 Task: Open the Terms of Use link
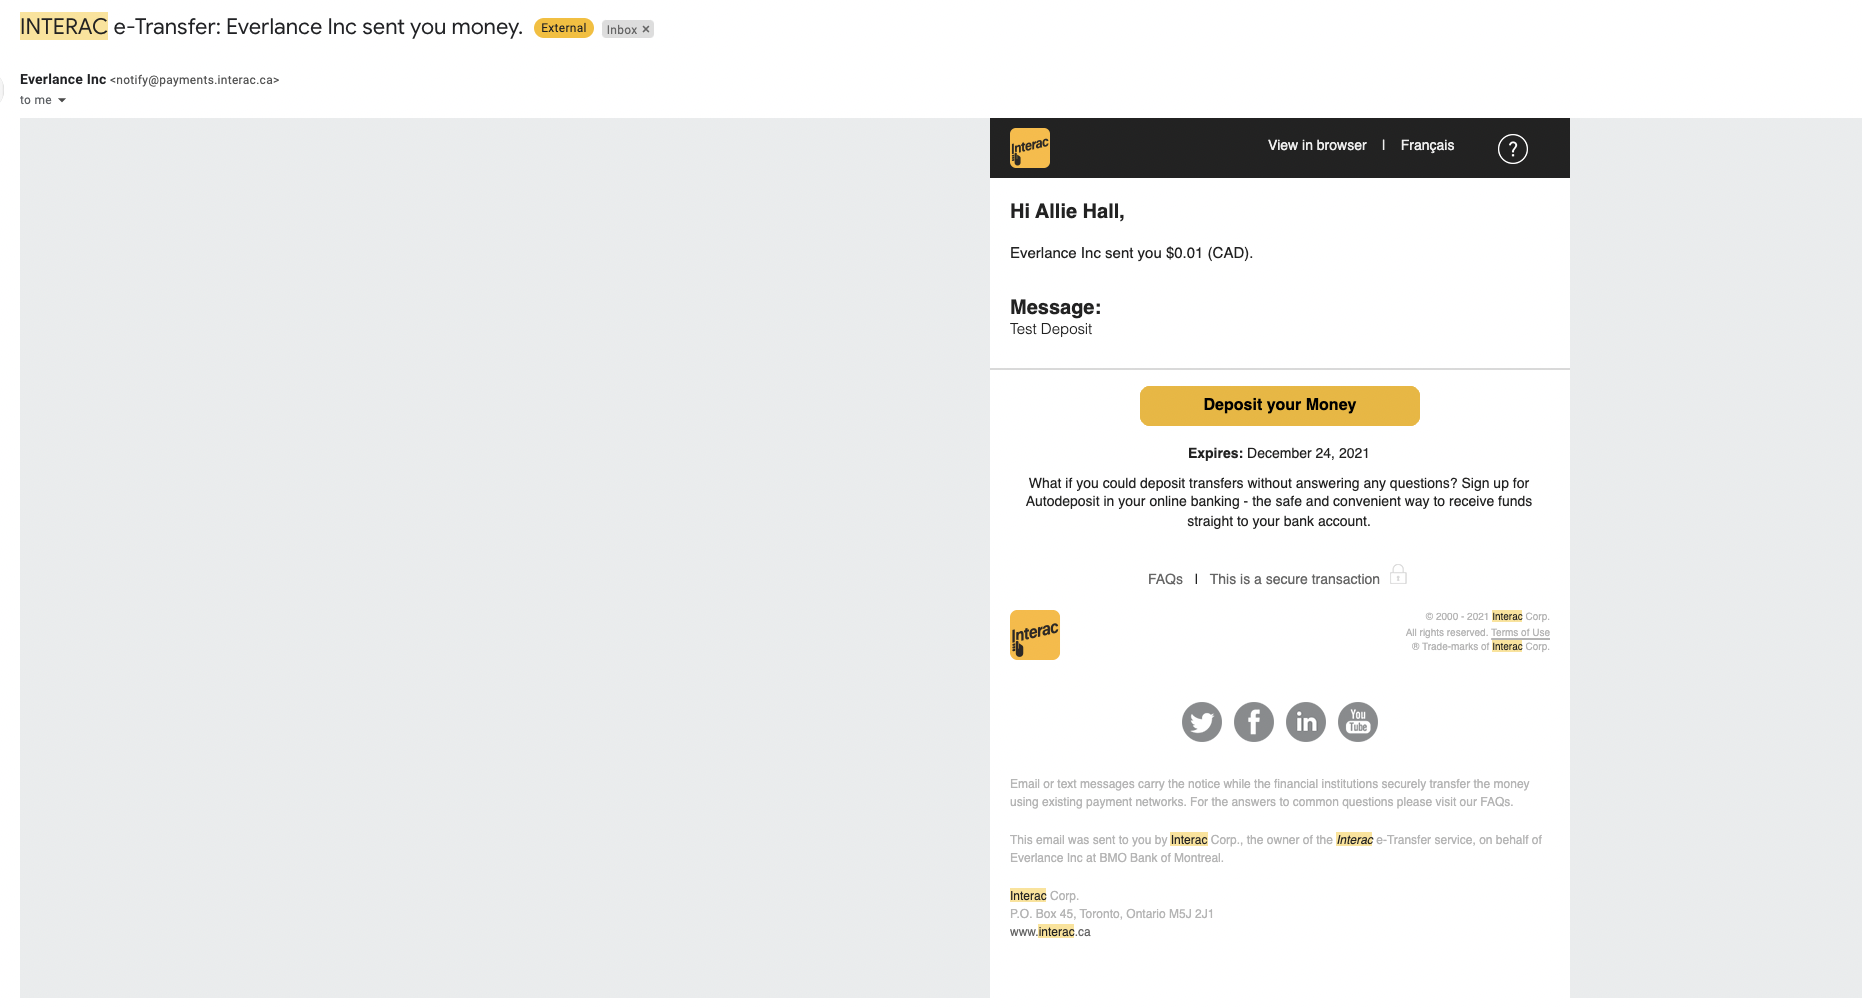coord(1519,632)
